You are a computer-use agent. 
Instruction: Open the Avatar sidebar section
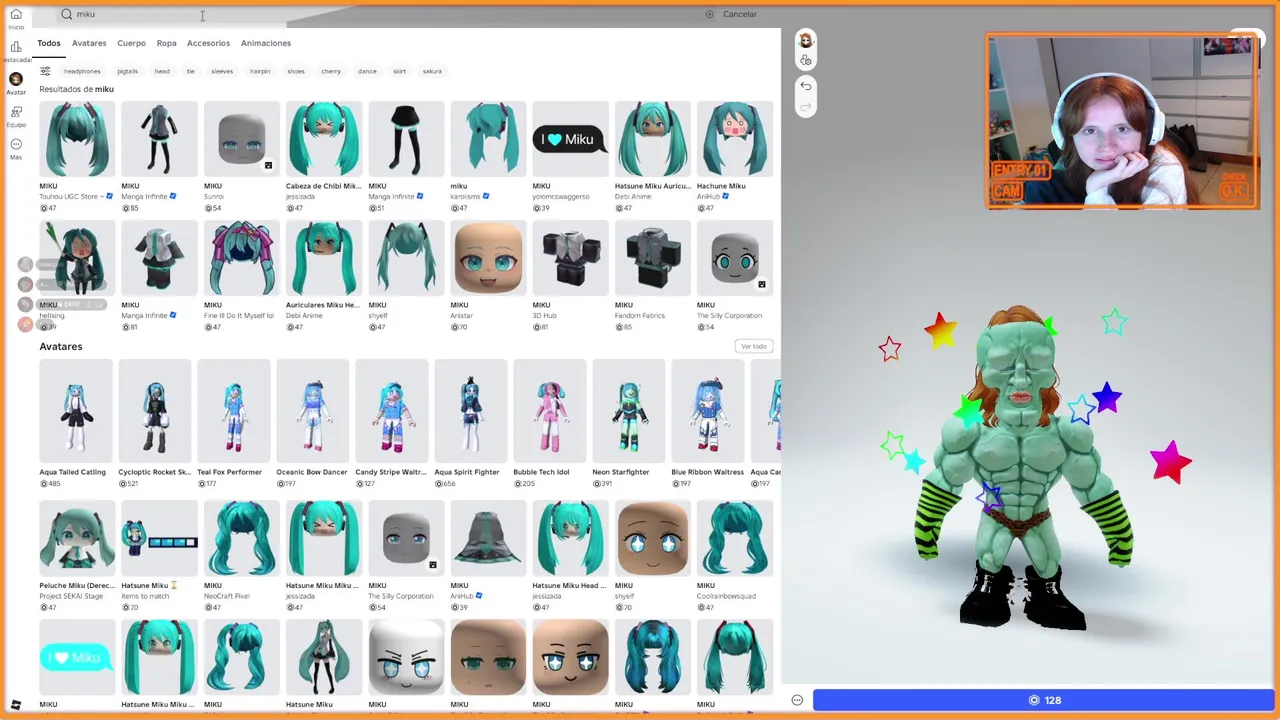[16, 84]
